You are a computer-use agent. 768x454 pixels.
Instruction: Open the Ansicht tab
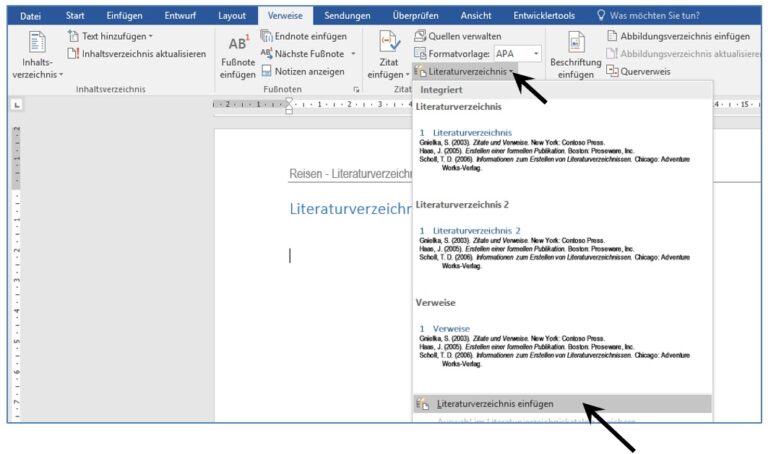click(x=476, y=16)
